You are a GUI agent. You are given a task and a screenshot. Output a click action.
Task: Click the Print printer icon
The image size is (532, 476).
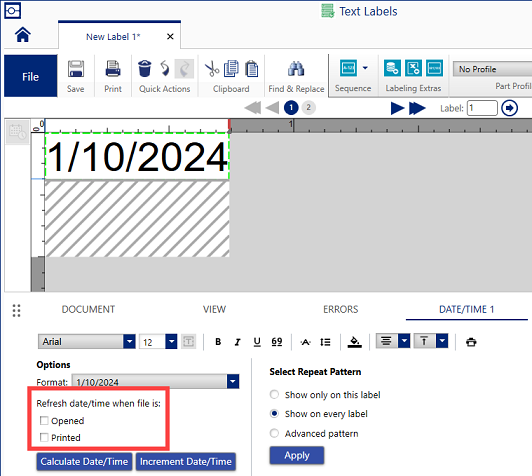click(x=113, y=69)
